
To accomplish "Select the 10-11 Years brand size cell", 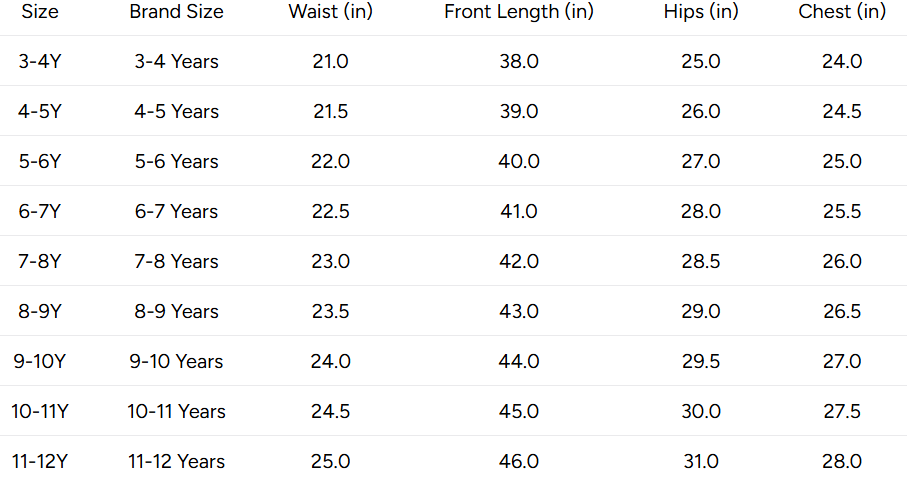I will [176, 411].
